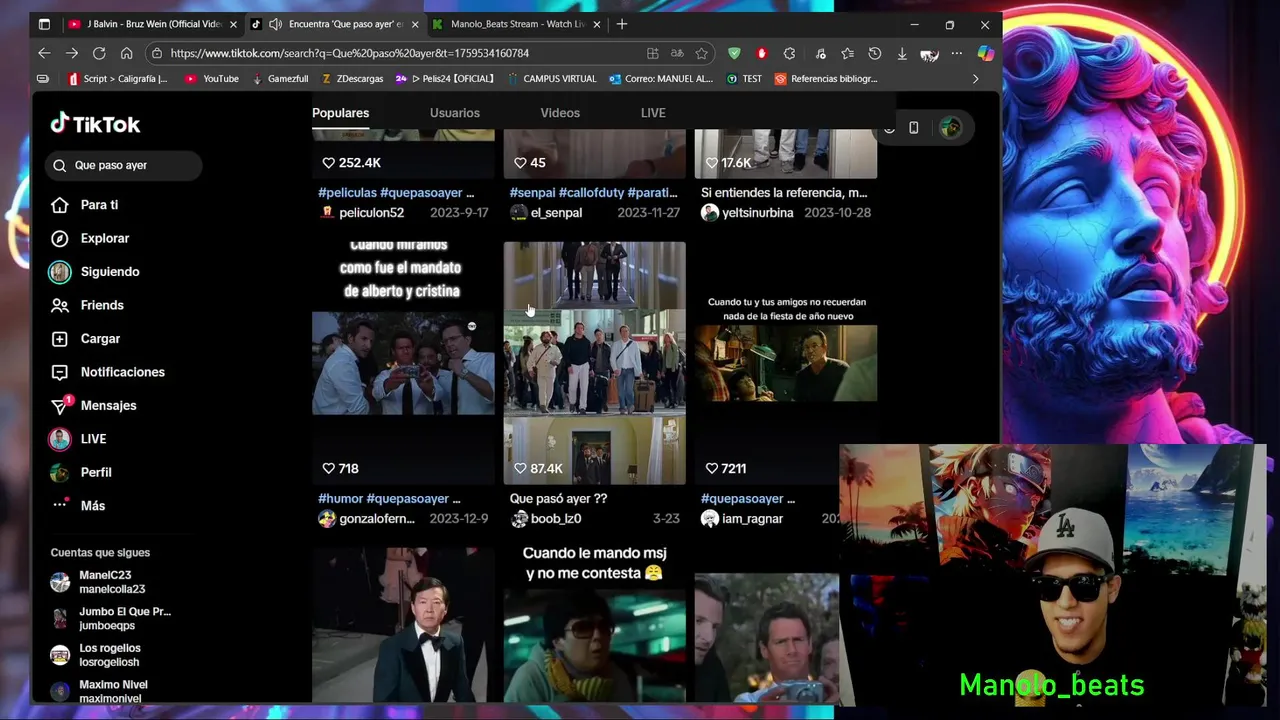
Task: Open the CAMPUS VIRTUAL bookmark
Action: point(551,79)
